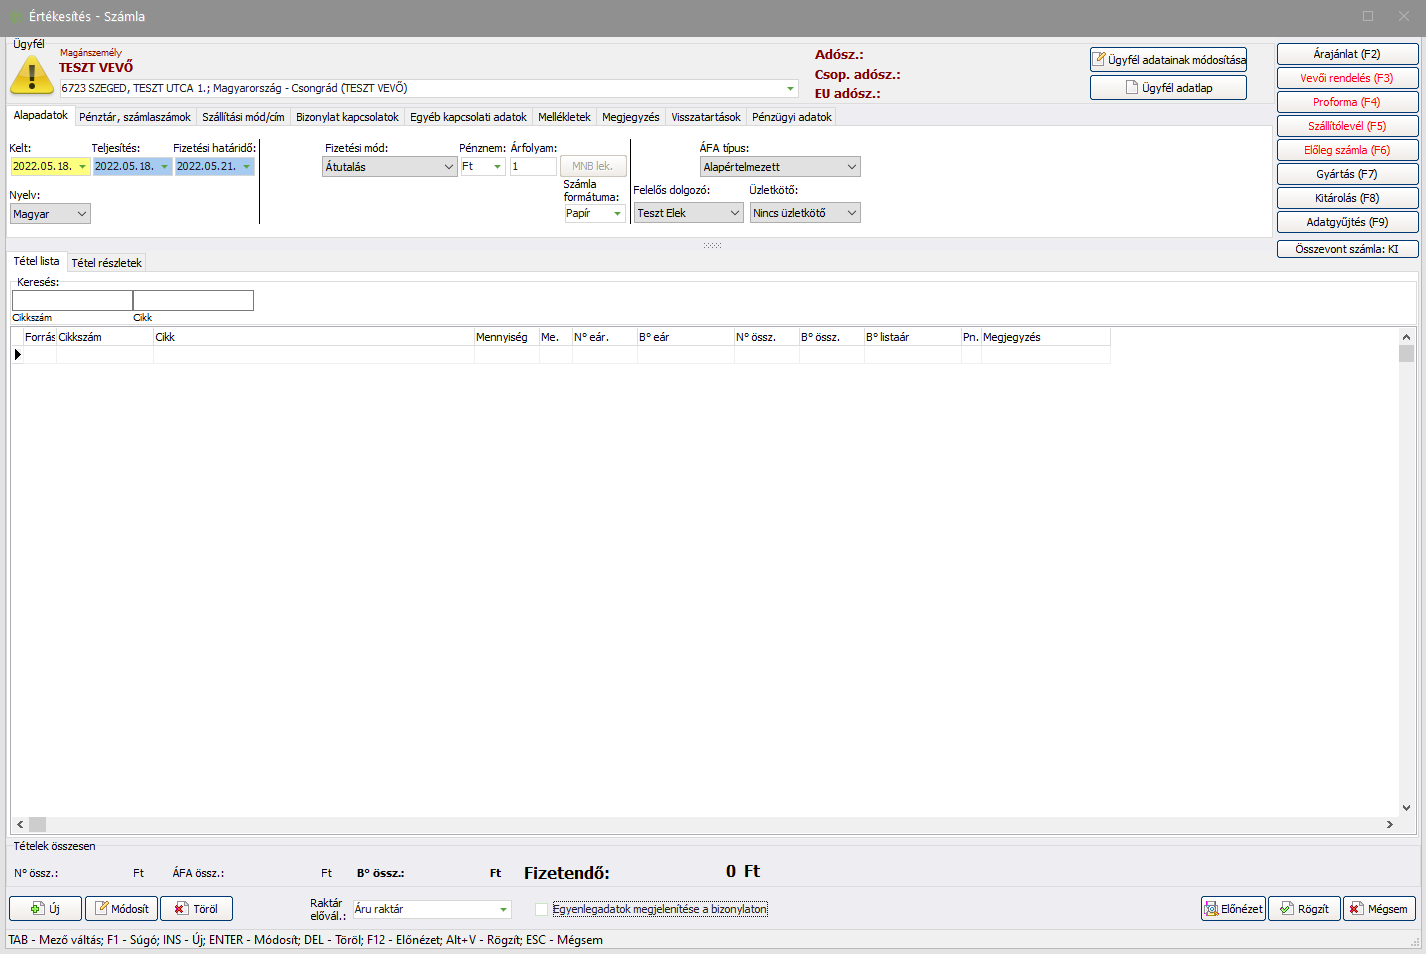Viewport: 1426px width, 954px height.
Task: Open the ÁFA típus dropdown
Action: tap(851, 167)
